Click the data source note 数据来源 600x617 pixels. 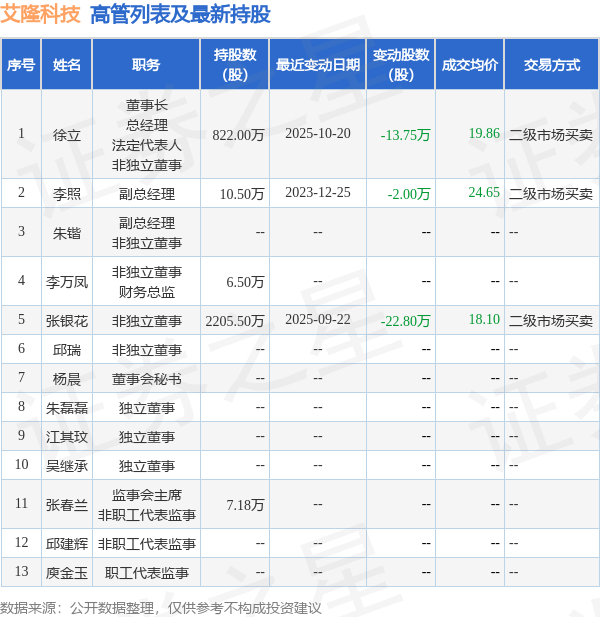pyautogui.click(x=28, y=608)
